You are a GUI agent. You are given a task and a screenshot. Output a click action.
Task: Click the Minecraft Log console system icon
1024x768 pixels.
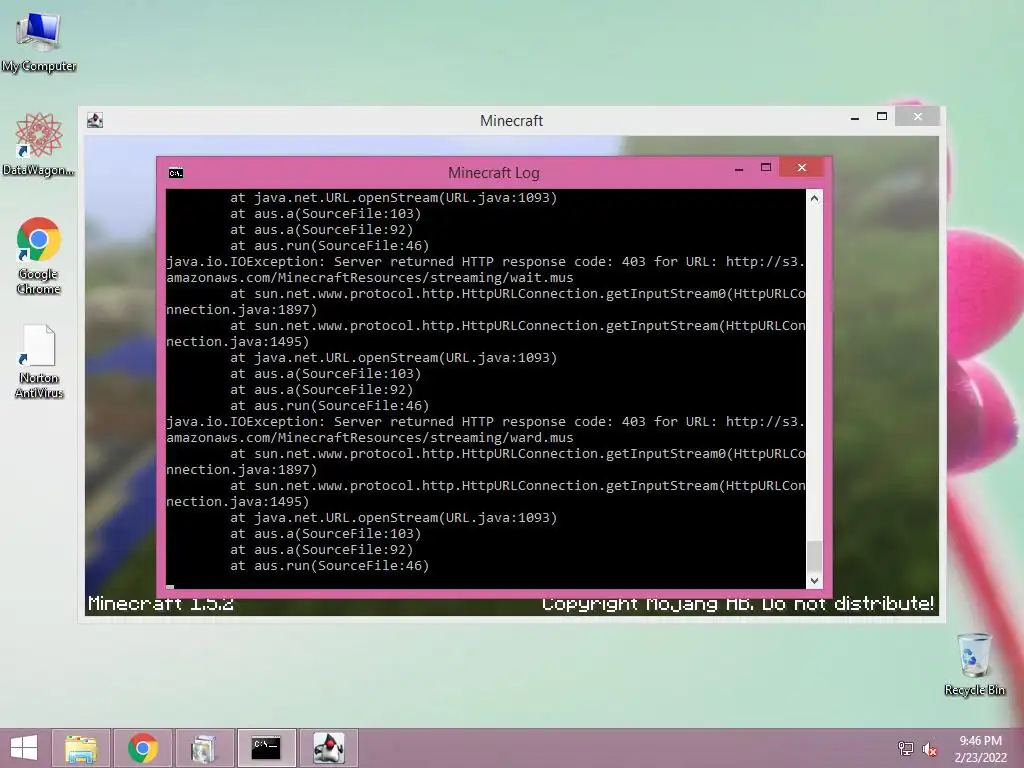[x=176, y=173]
